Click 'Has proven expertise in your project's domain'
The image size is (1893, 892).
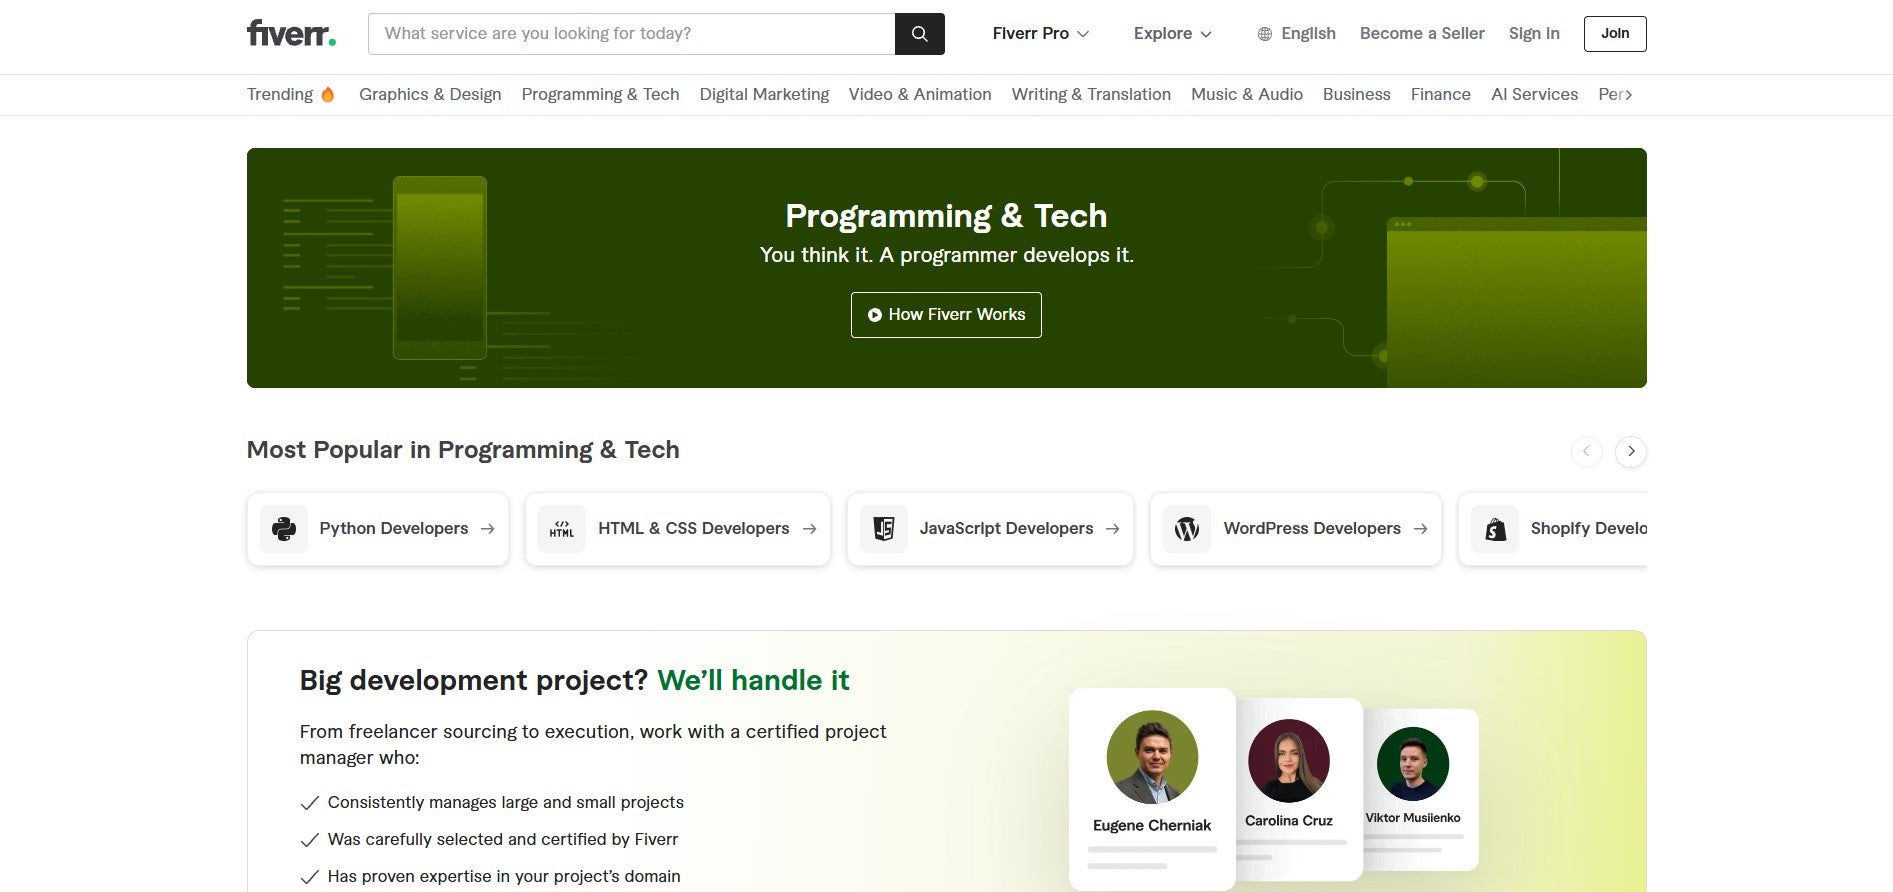(504, 876)
